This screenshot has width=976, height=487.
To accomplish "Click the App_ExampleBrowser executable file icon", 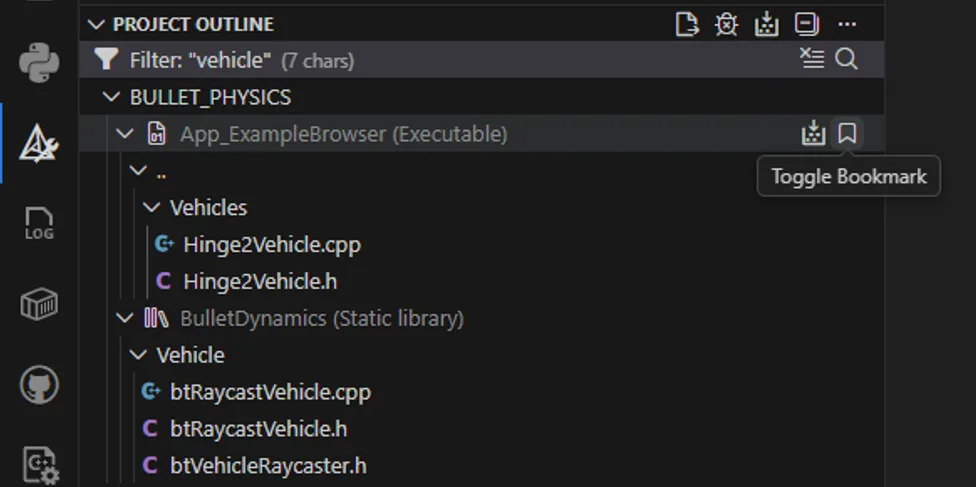I will [156, 133].
